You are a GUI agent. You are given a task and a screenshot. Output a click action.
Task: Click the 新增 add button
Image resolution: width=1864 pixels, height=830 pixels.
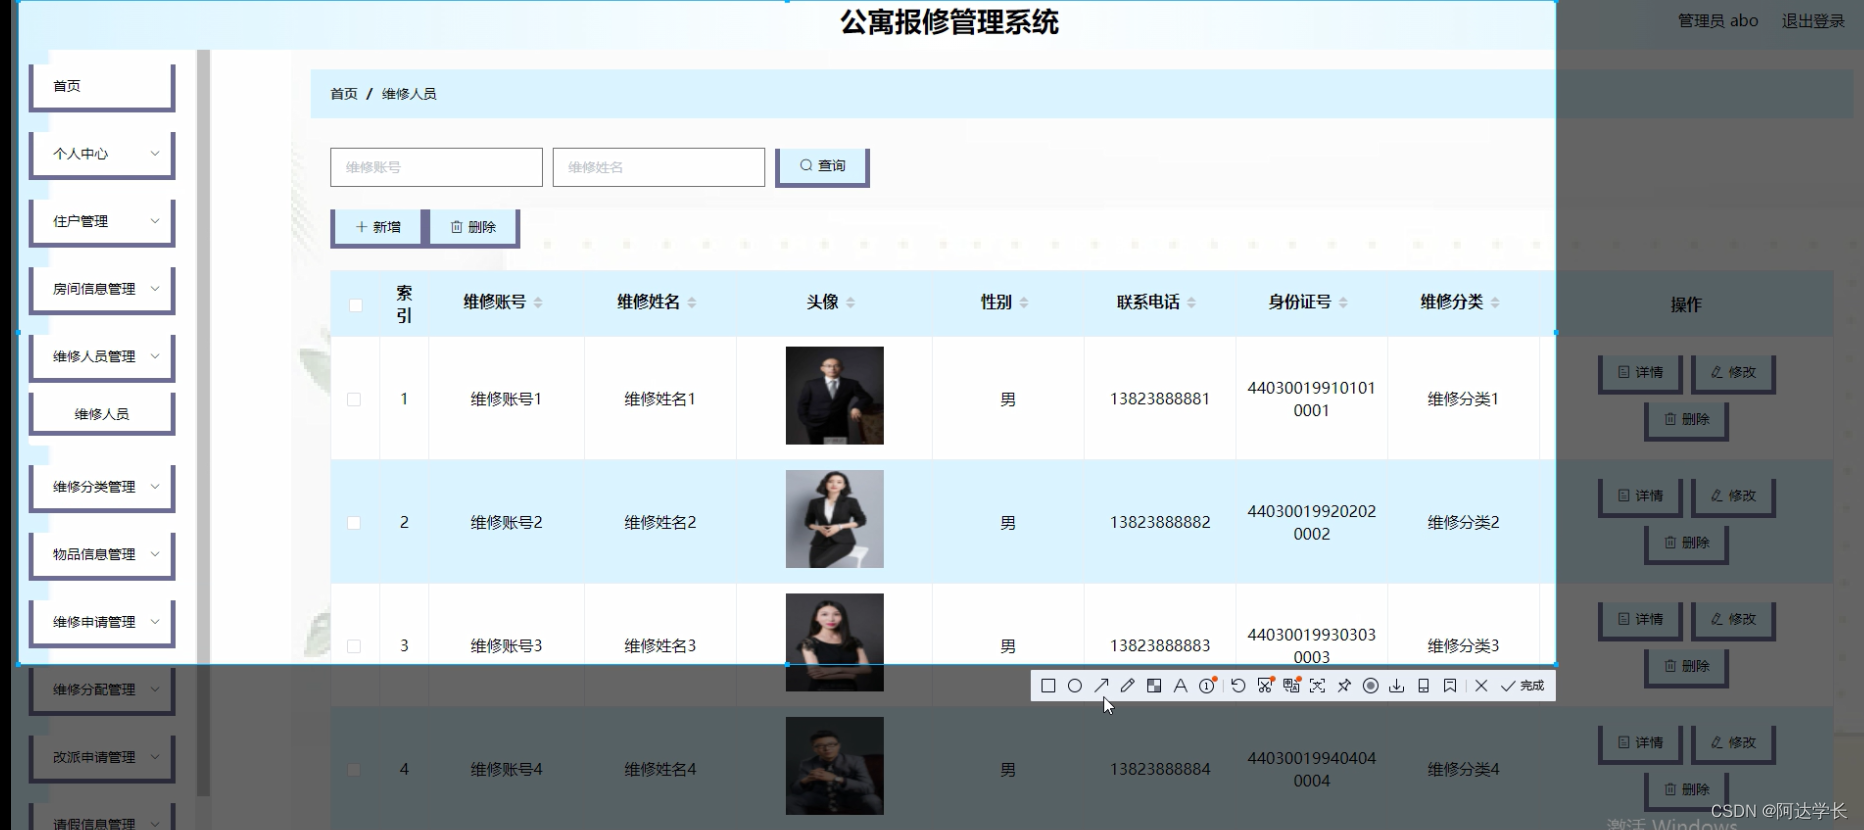[377, 227]
